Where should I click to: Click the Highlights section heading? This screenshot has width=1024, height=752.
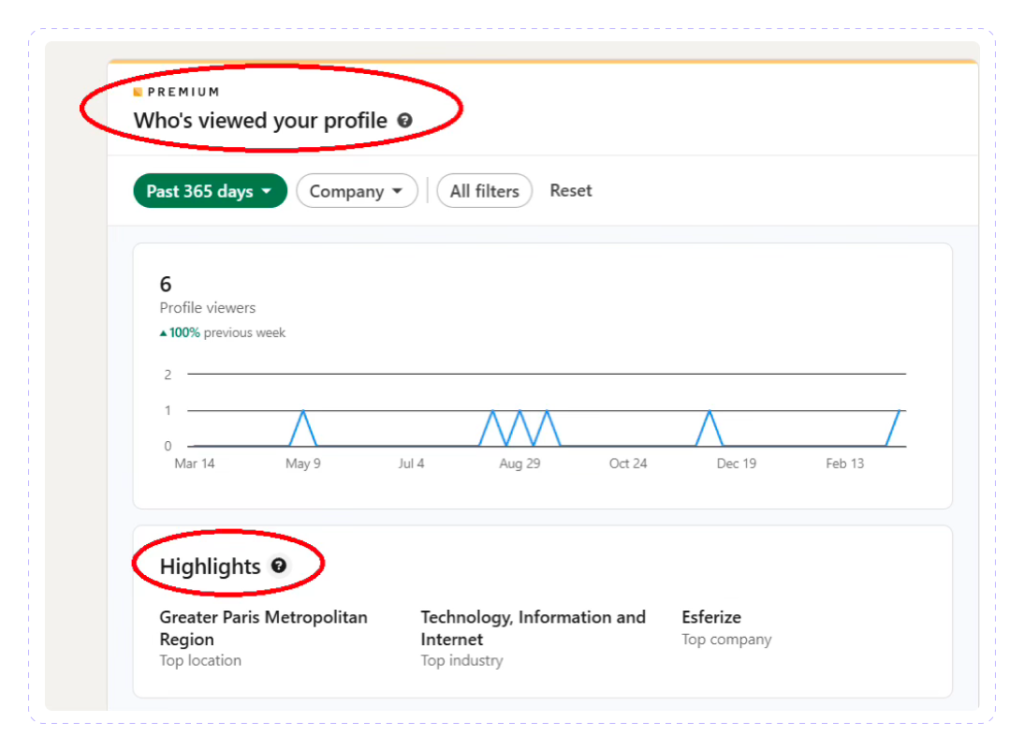tap(210, 567)
